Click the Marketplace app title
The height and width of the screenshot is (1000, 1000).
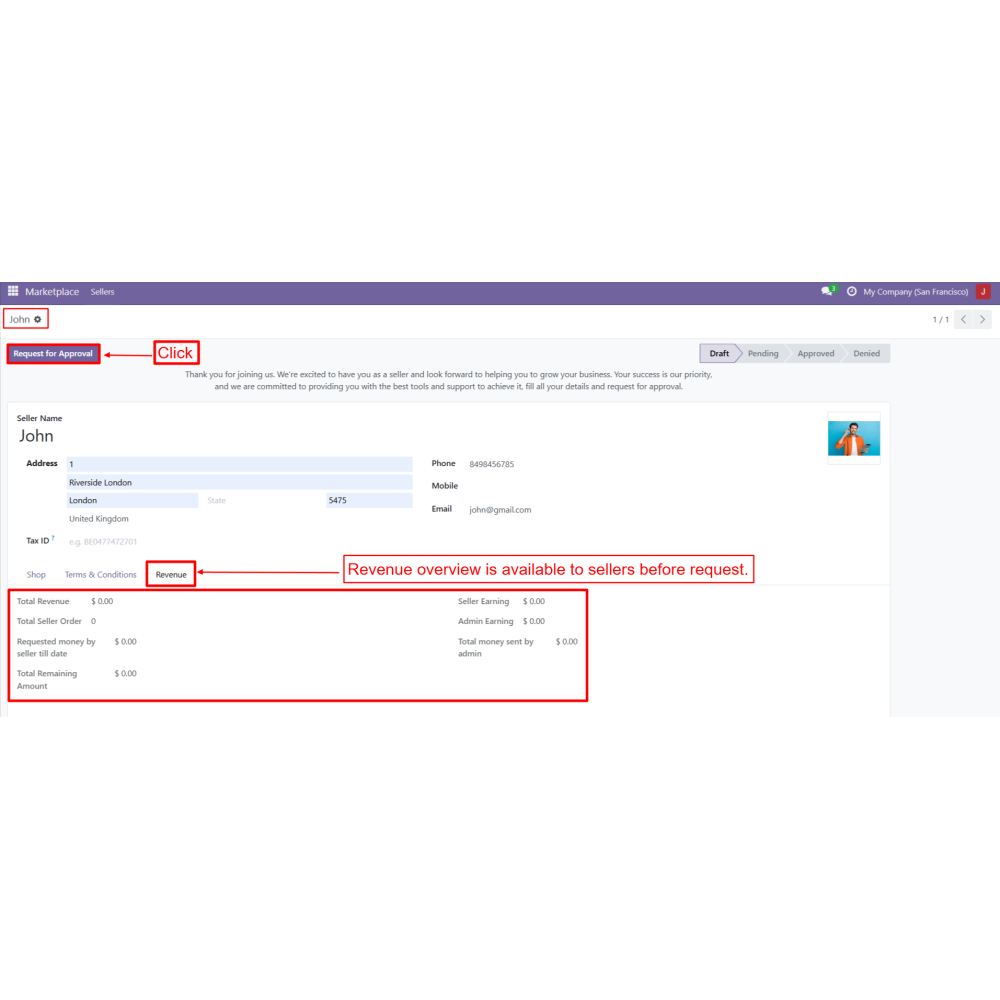point(52,292)
